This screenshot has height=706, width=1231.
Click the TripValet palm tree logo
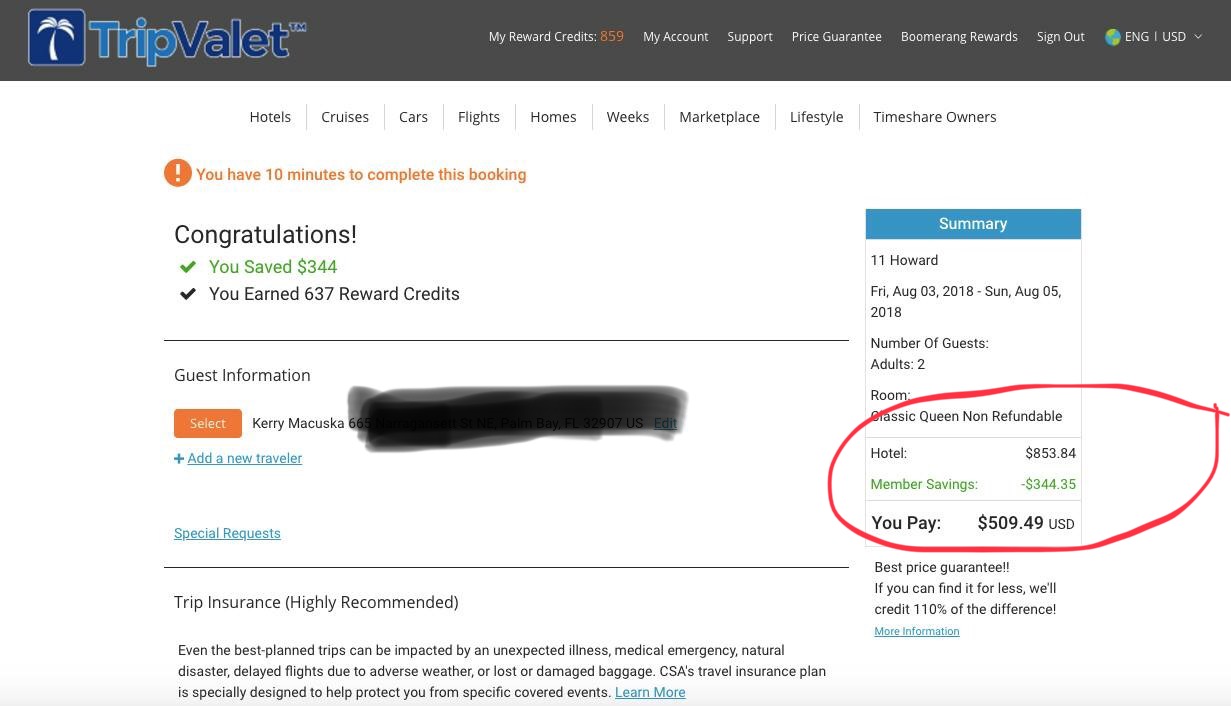pos(56,38)
